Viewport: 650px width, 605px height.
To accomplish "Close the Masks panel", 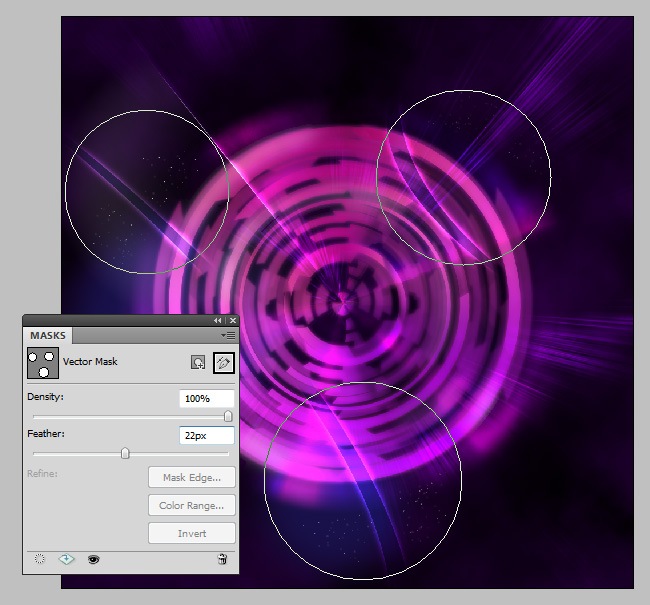I will (x=232, y=320).
